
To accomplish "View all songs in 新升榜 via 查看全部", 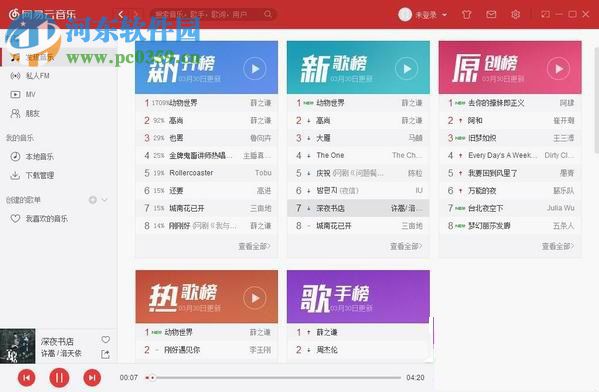I will coord(254,246).
